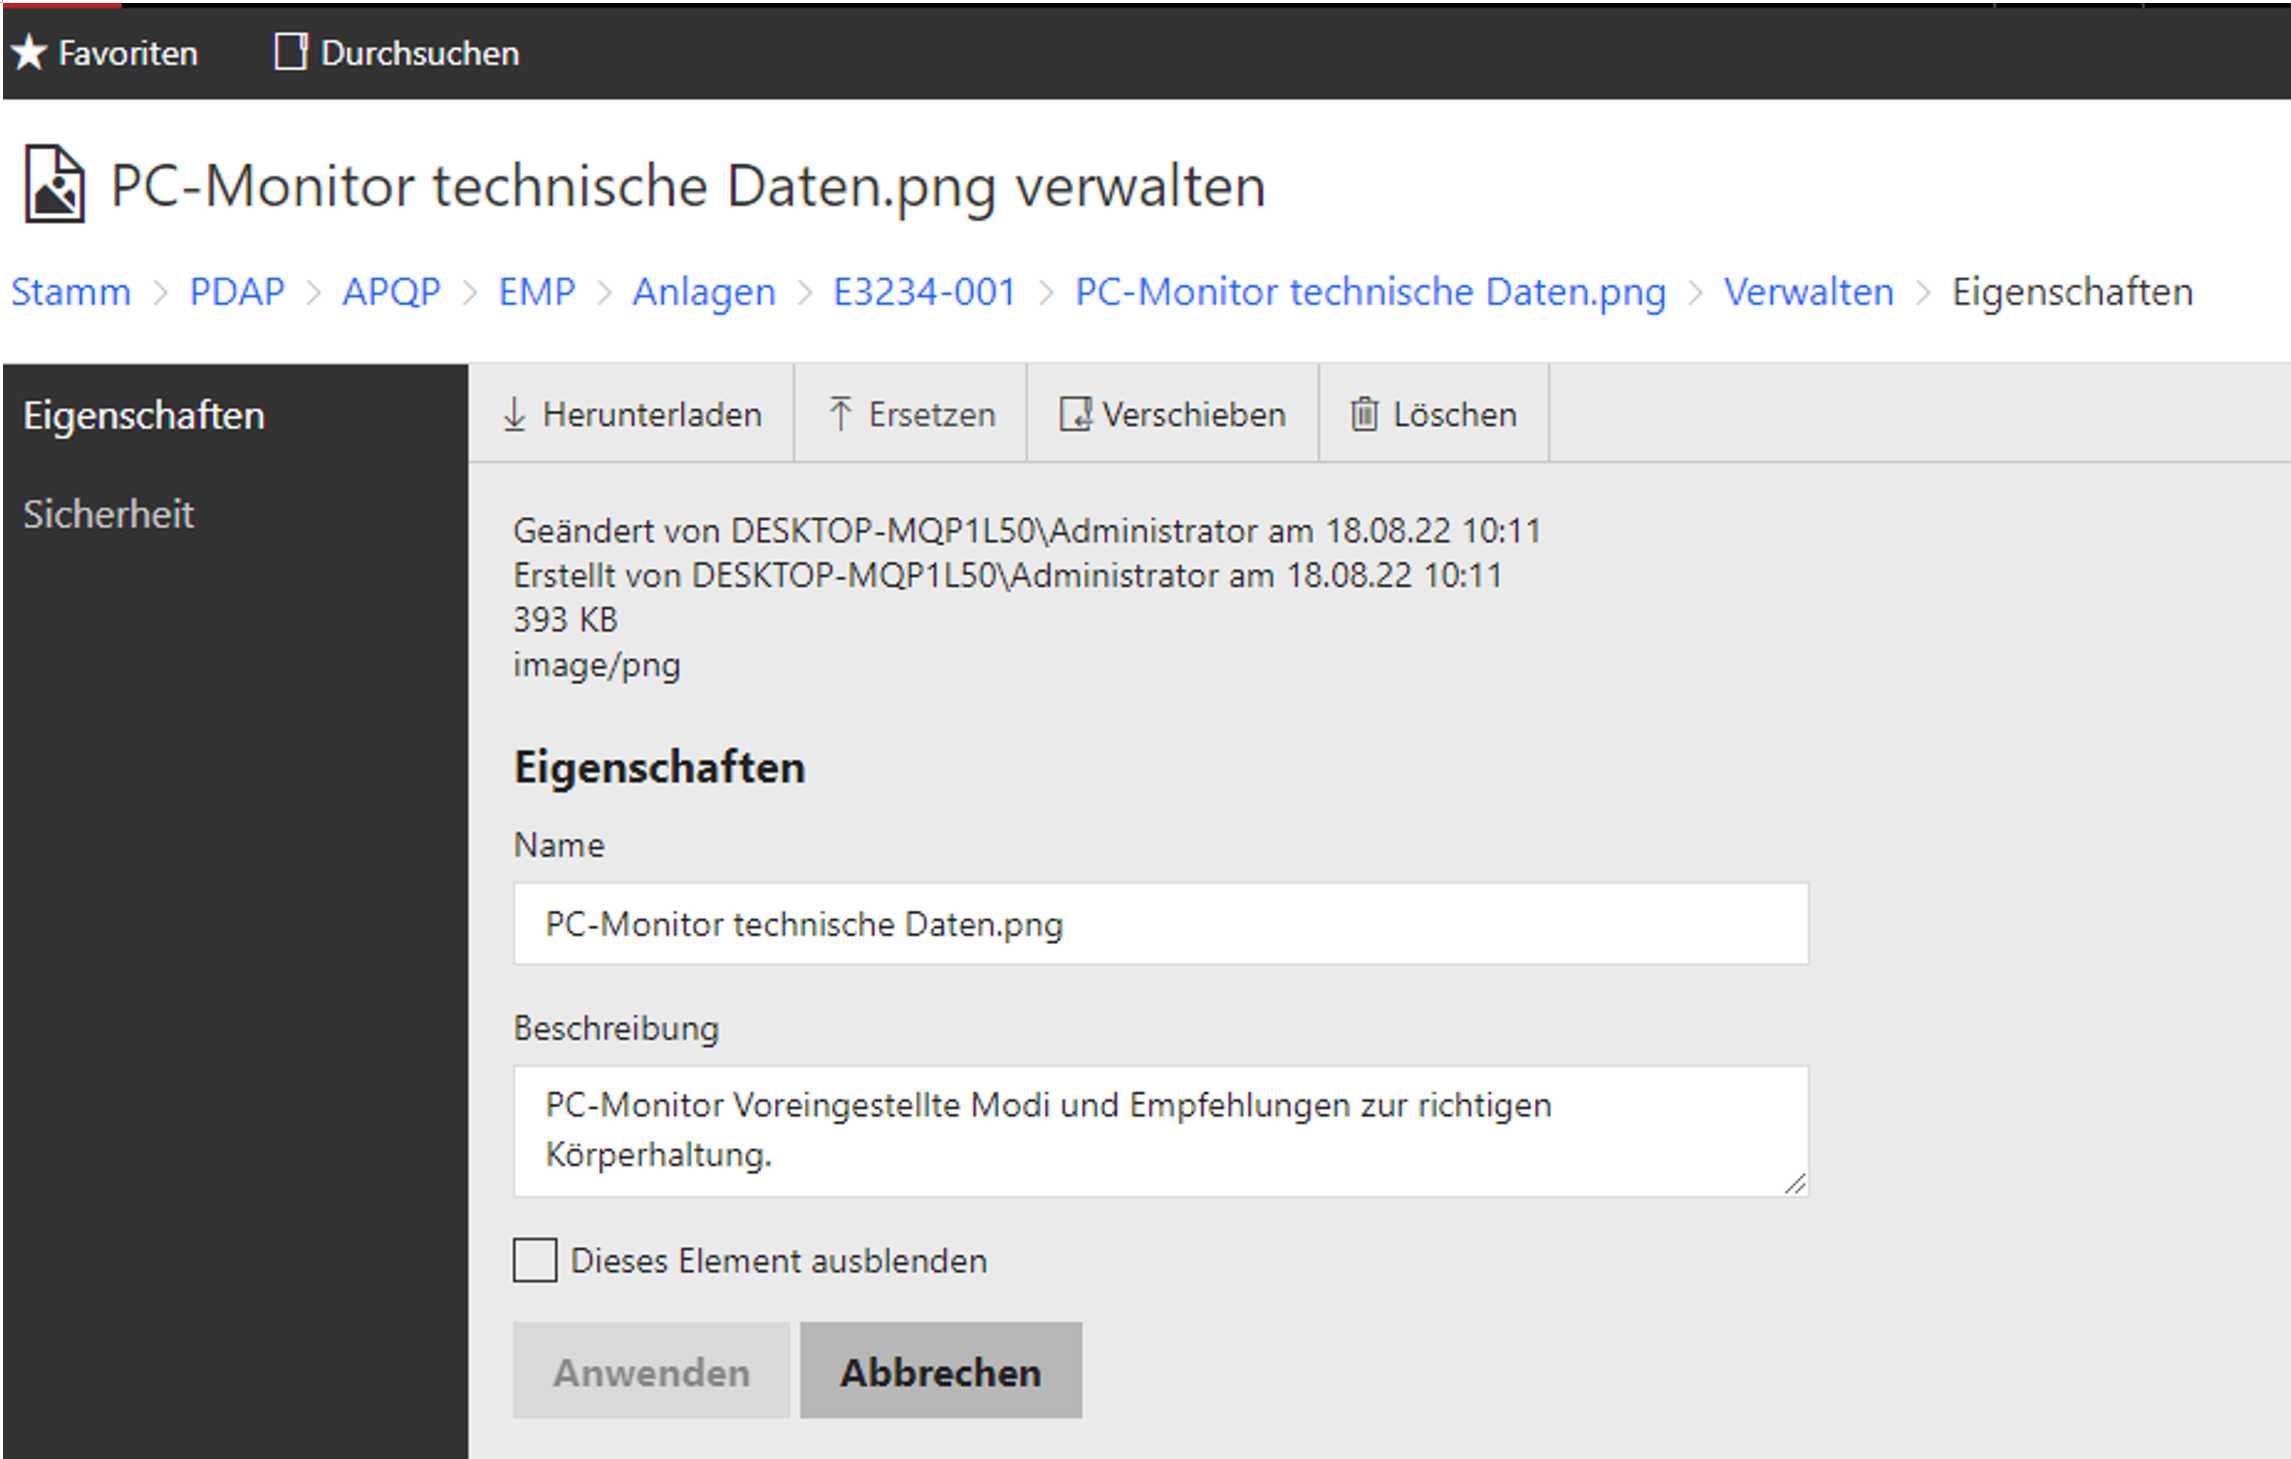Choose Ersetzen in the toolbar
Viewport: 2291px width, 1459px height.
[x=911, y=414]
